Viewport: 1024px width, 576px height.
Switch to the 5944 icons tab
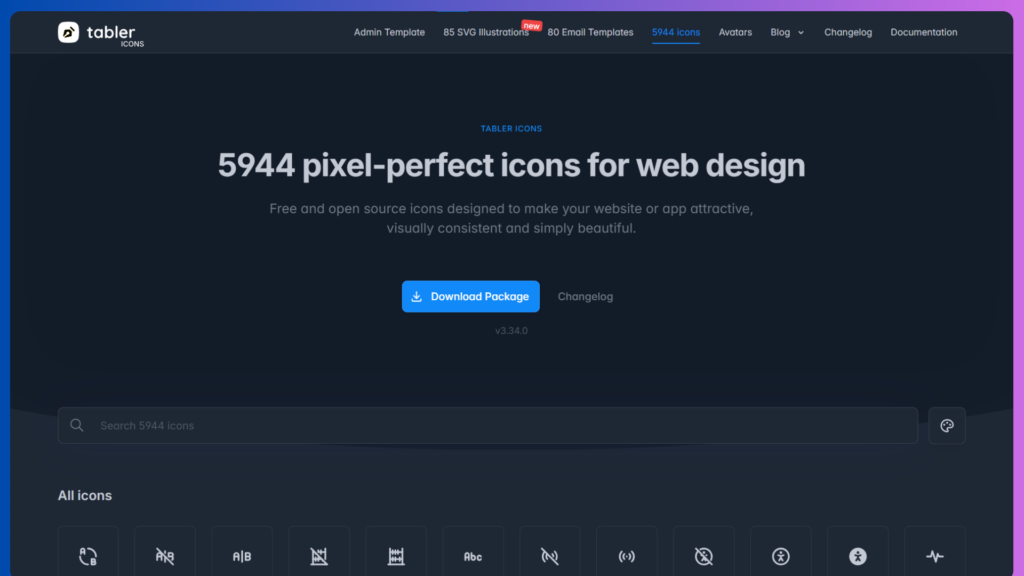675,32
